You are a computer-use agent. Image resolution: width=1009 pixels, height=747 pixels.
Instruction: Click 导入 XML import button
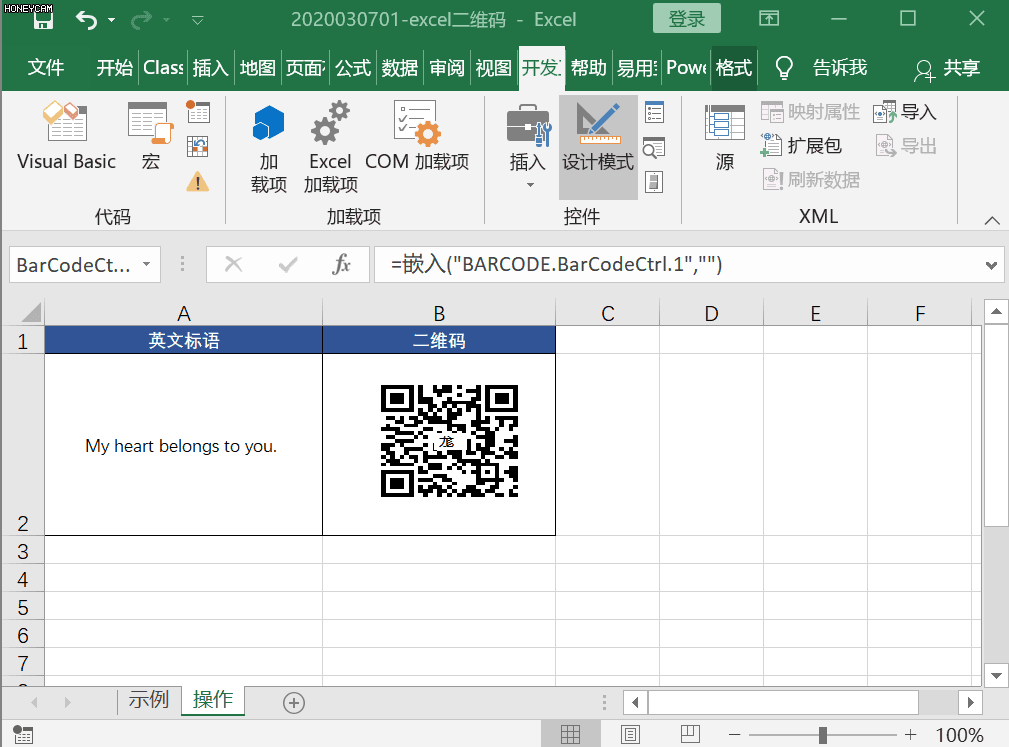pos(904,112)
